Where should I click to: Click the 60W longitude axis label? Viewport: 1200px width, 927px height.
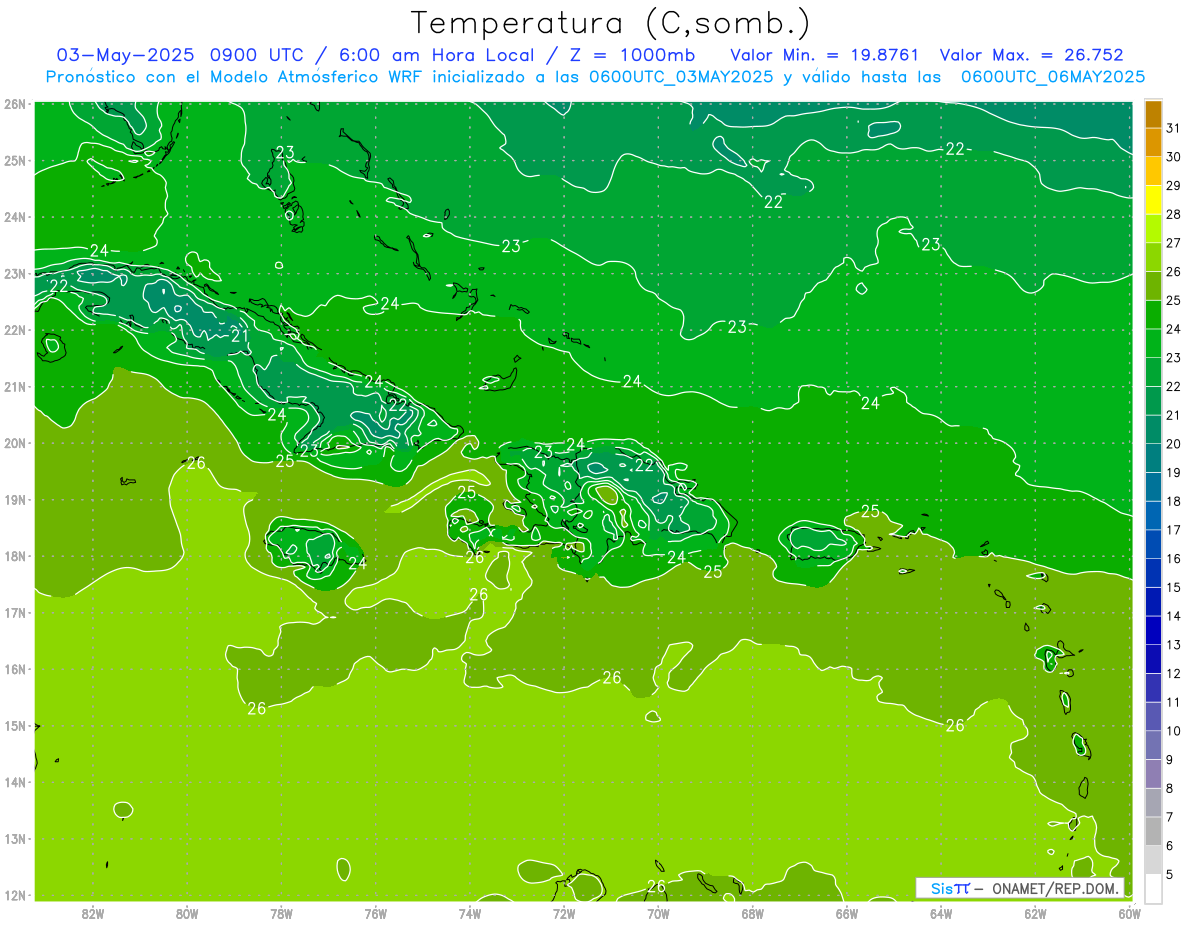point(1129,912)
